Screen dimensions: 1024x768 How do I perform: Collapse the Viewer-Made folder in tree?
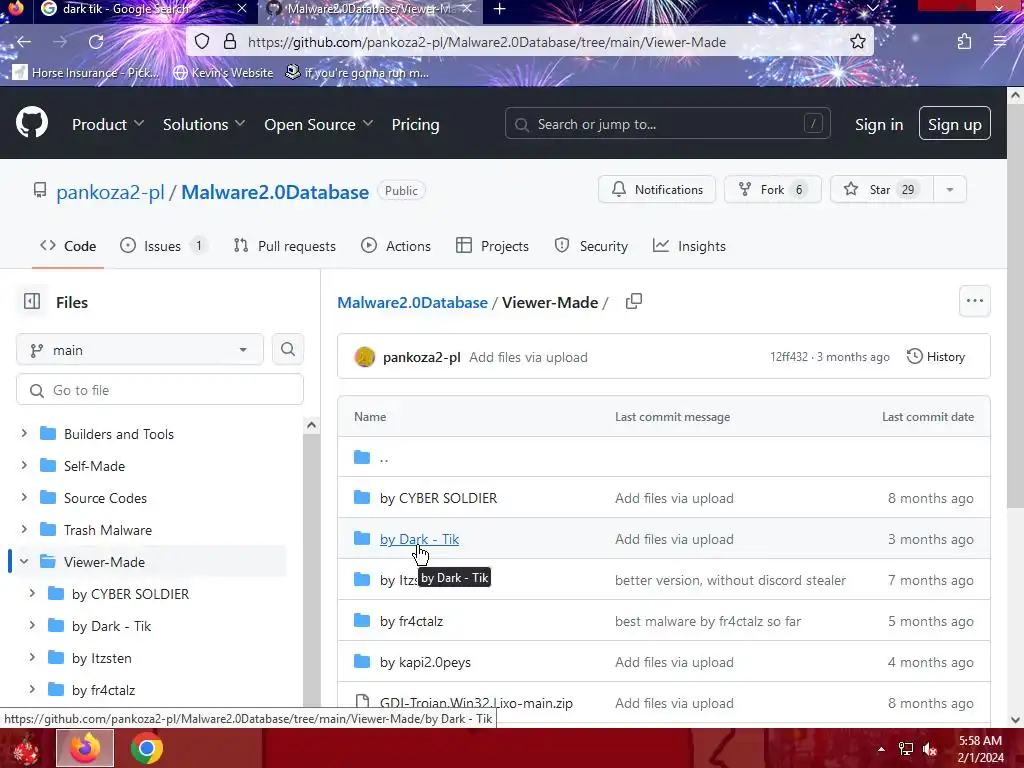click(x=24, y=561)
